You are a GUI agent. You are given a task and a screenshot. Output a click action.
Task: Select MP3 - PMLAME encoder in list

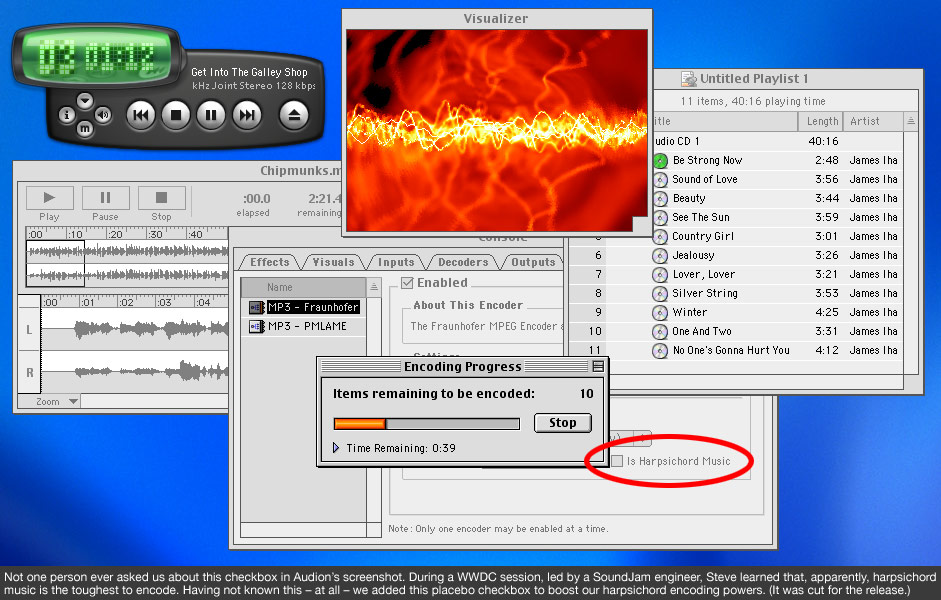point(303,326)
